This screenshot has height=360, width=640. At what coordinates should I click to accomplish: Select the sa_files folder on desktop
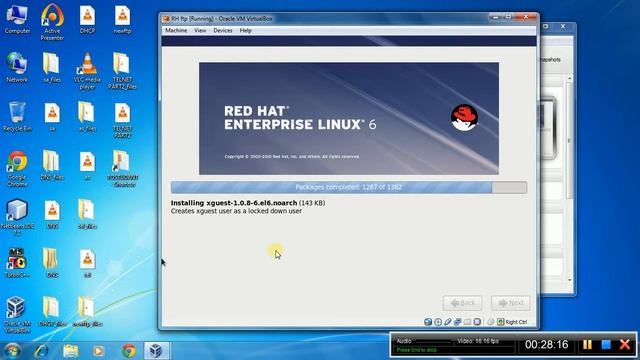pos(52,68)
